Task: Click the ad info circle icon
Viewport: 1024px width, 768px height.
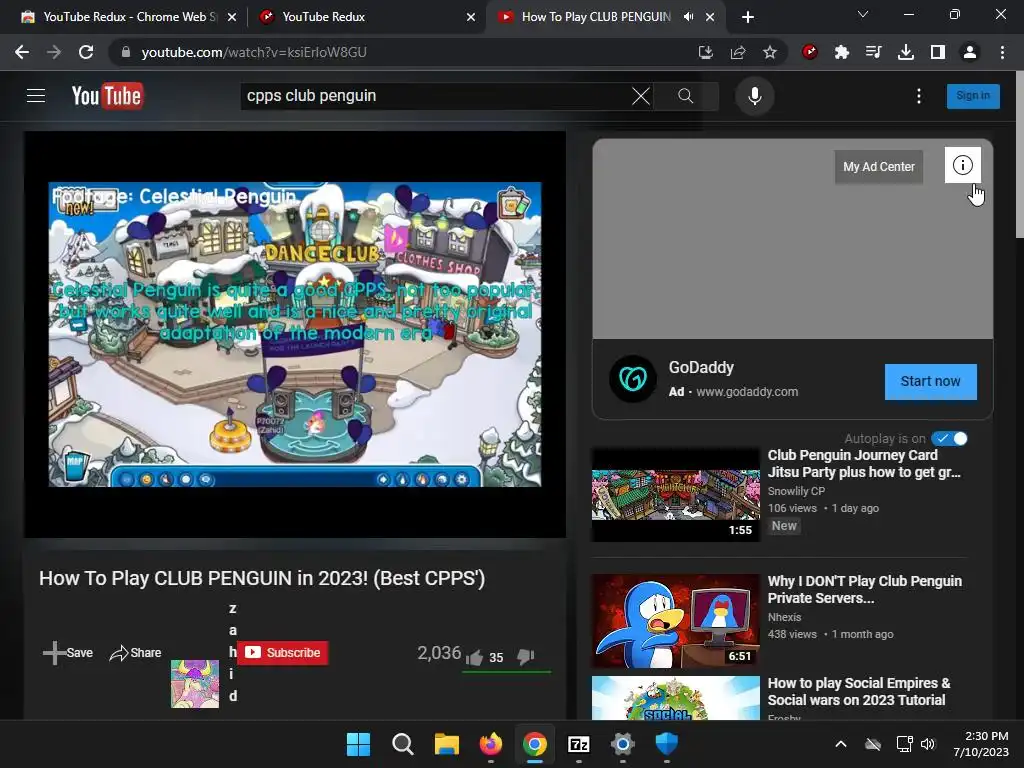Action: click(963, 165)
